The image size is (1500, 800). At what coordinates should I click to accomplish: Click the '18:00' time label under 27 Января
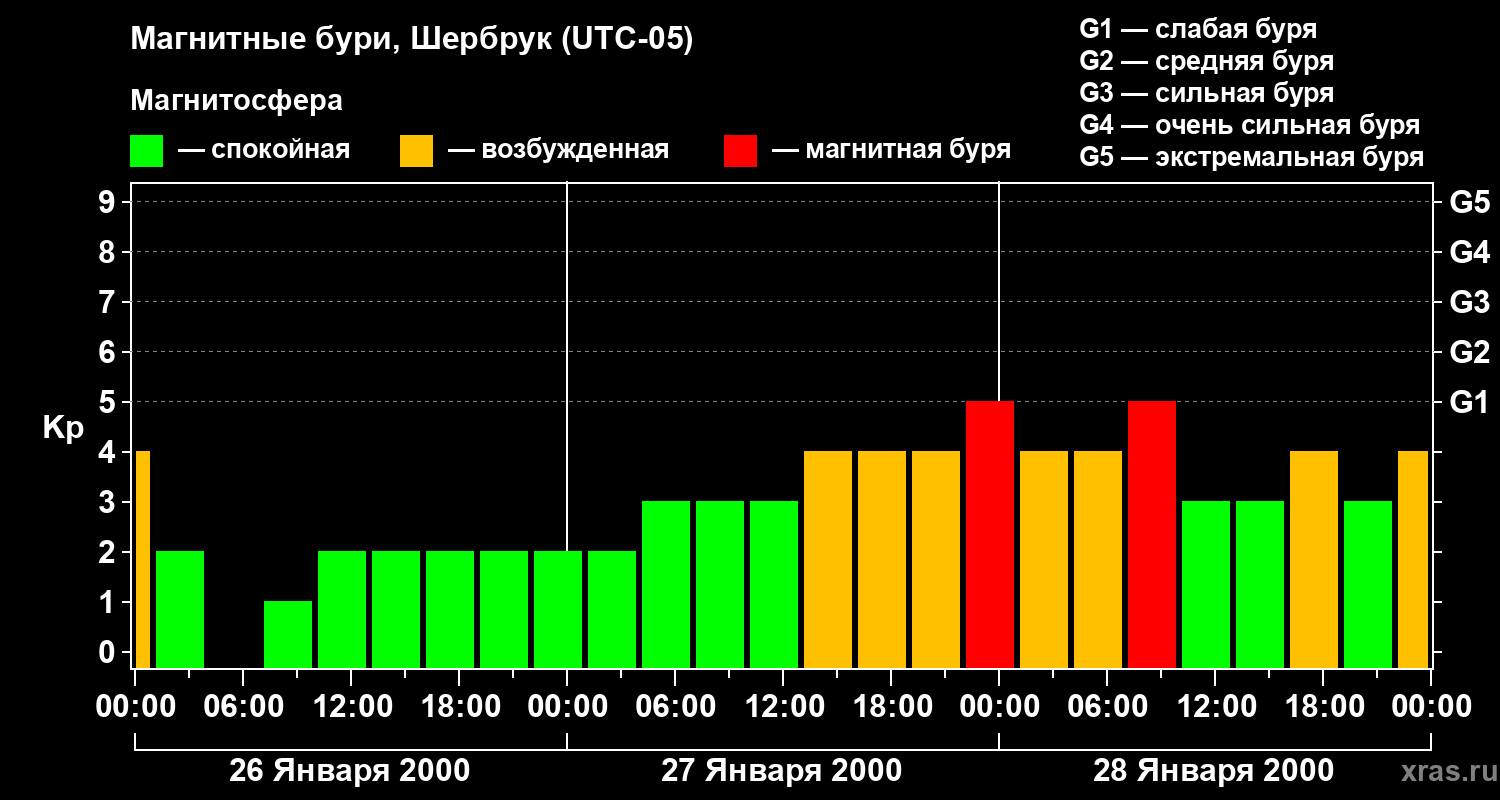click(x=891, y=707)
